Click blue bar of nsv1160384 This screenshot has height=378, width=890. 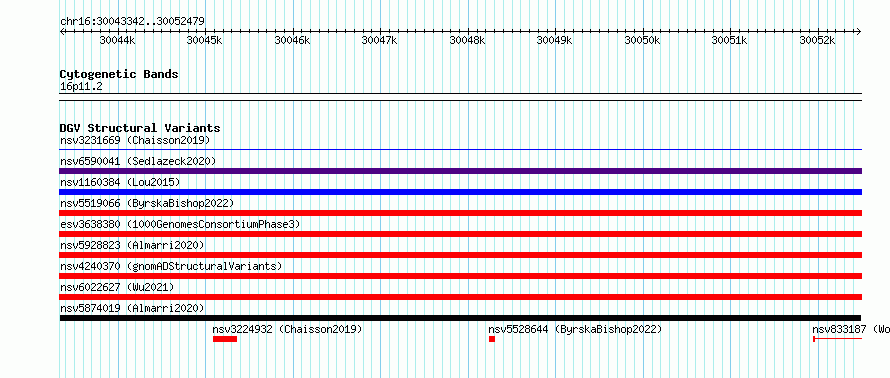click(461, 192)
